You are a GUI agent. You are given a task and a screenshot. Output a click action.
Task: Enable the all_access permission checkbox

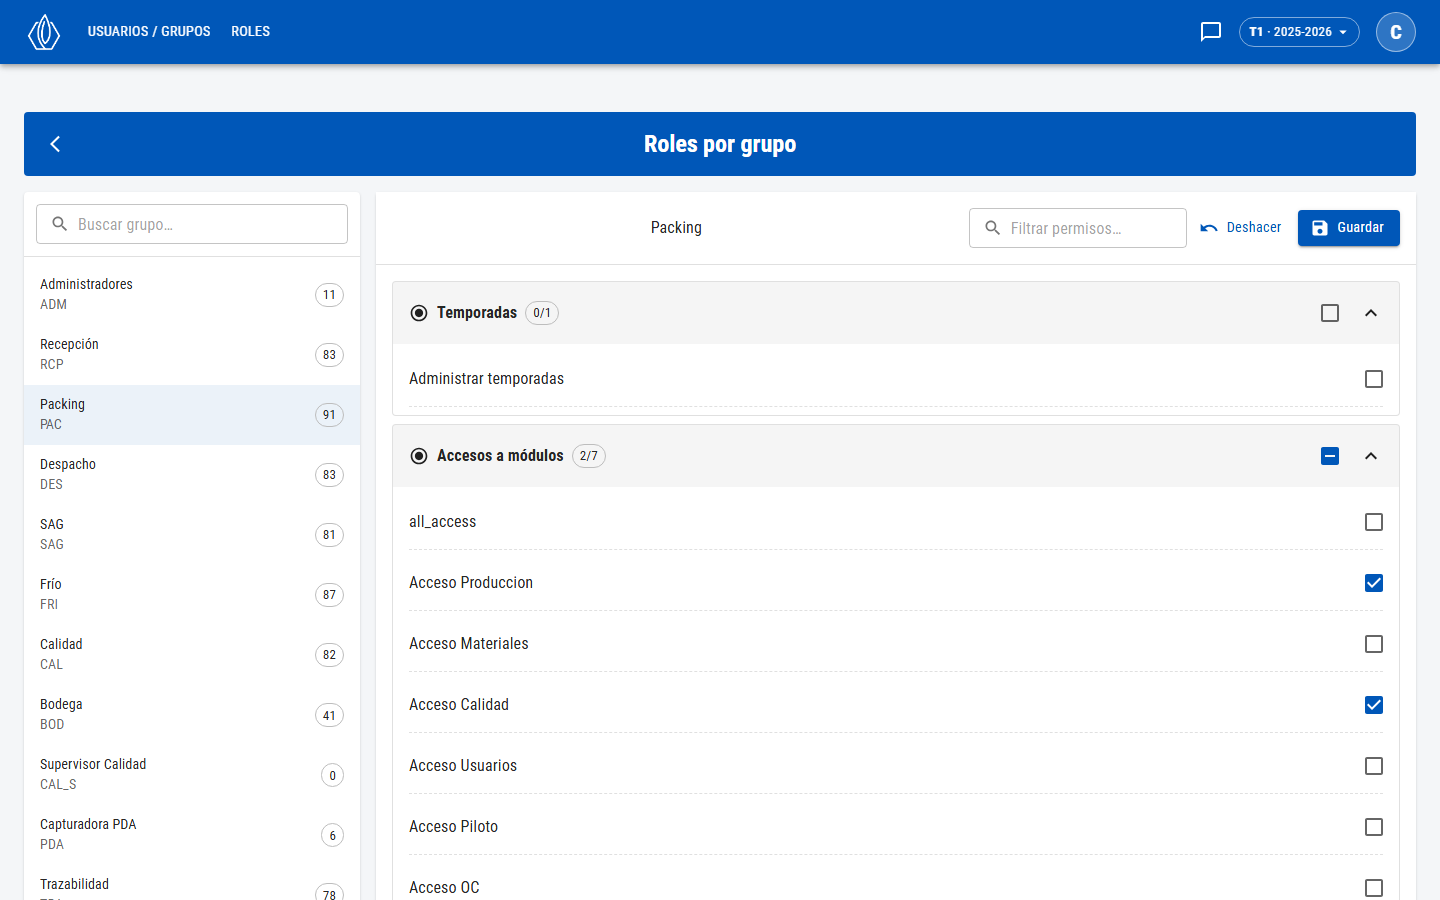(1374, 522)
